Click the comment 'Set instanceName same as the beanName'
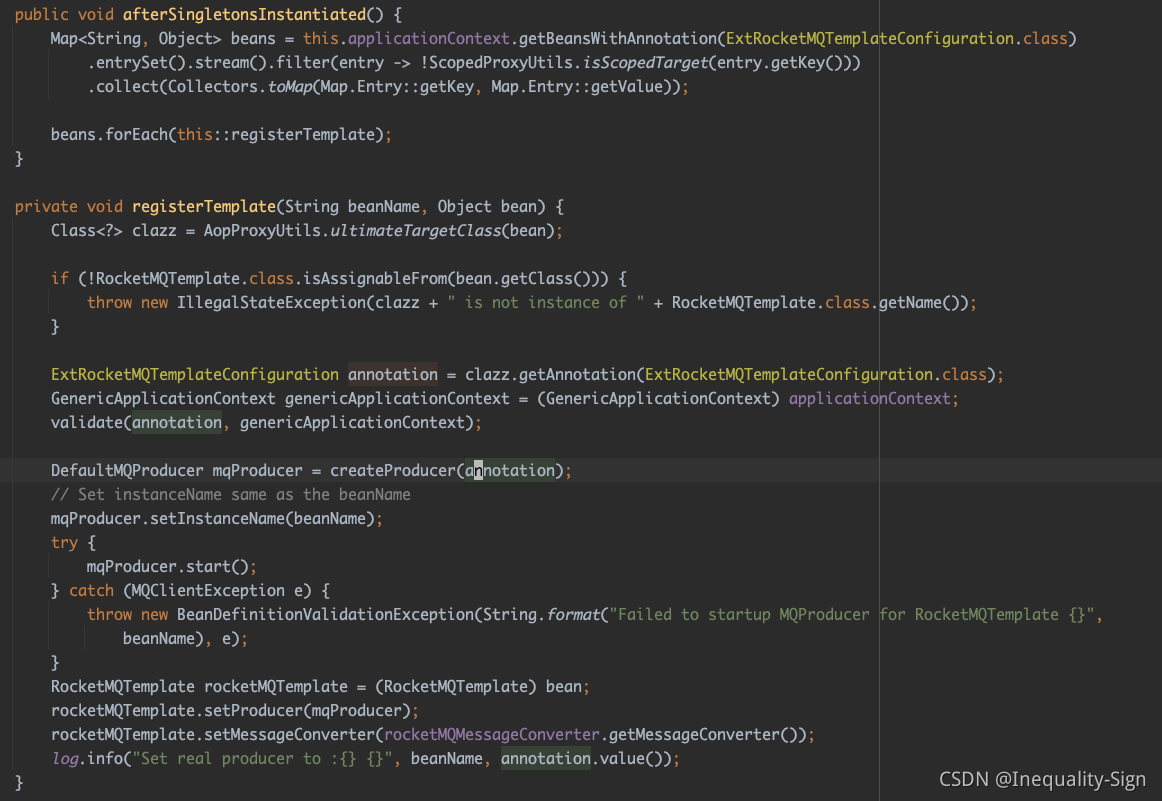This screenshot has width=1162, height=801. 230,494
